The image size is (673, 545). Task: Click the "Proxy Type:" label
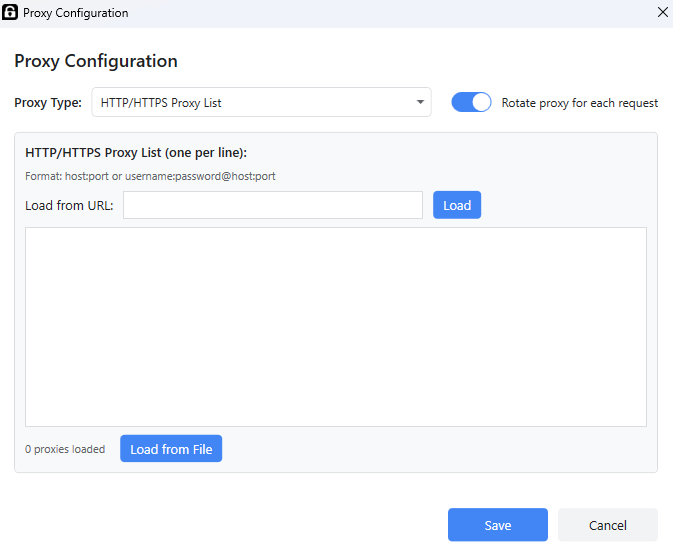tap(48, 103)
